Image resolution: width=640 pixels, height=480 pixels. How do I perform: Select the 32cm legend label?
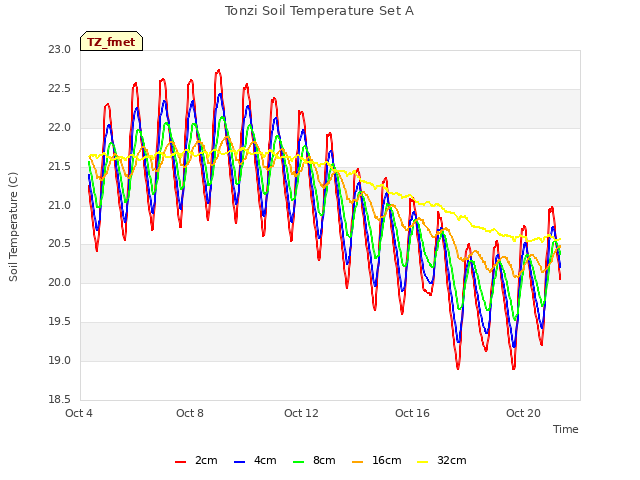click(451, 460)
